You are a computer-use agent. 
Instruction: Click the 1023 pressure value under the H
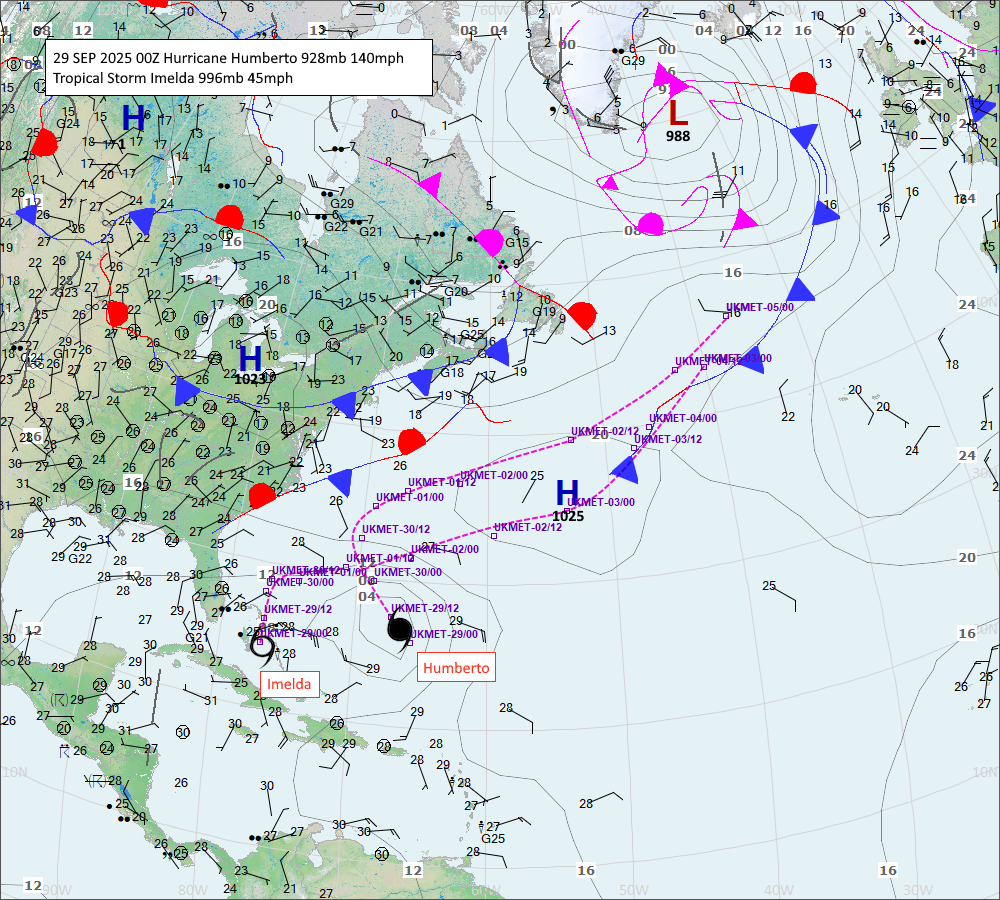(250, 379)
